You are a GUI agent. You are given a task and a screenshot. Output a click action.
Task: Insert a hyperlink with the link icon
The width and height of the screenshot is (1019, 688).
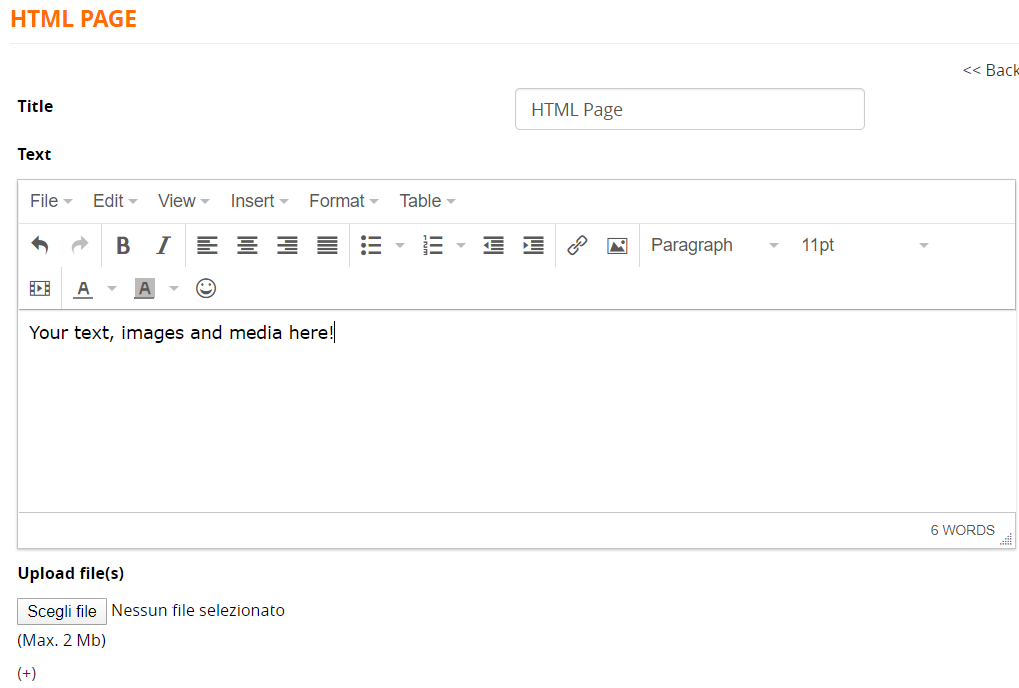577,245
